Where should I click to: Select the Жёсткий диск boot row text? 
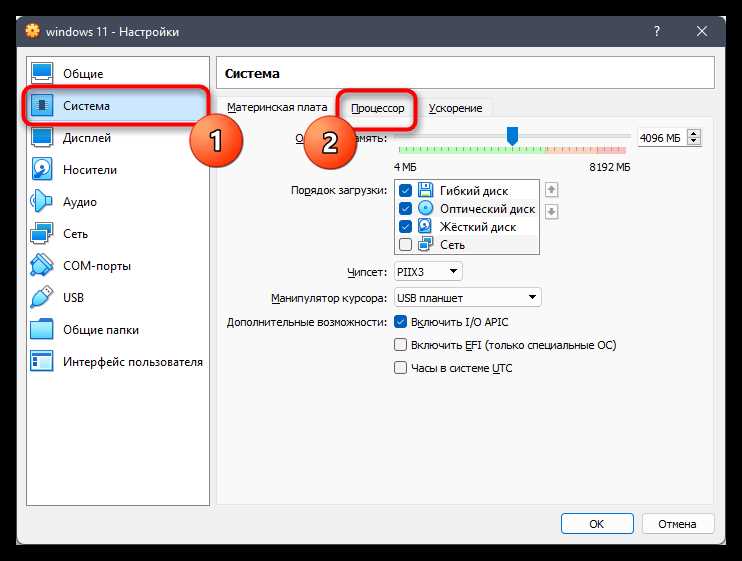[x=478, y=227]
